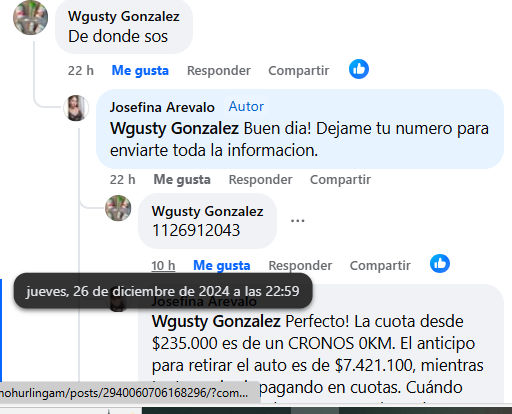The image size is (512, 414).
Task: Open Josefina Arevalo author name link
Action: pos(162,107)
